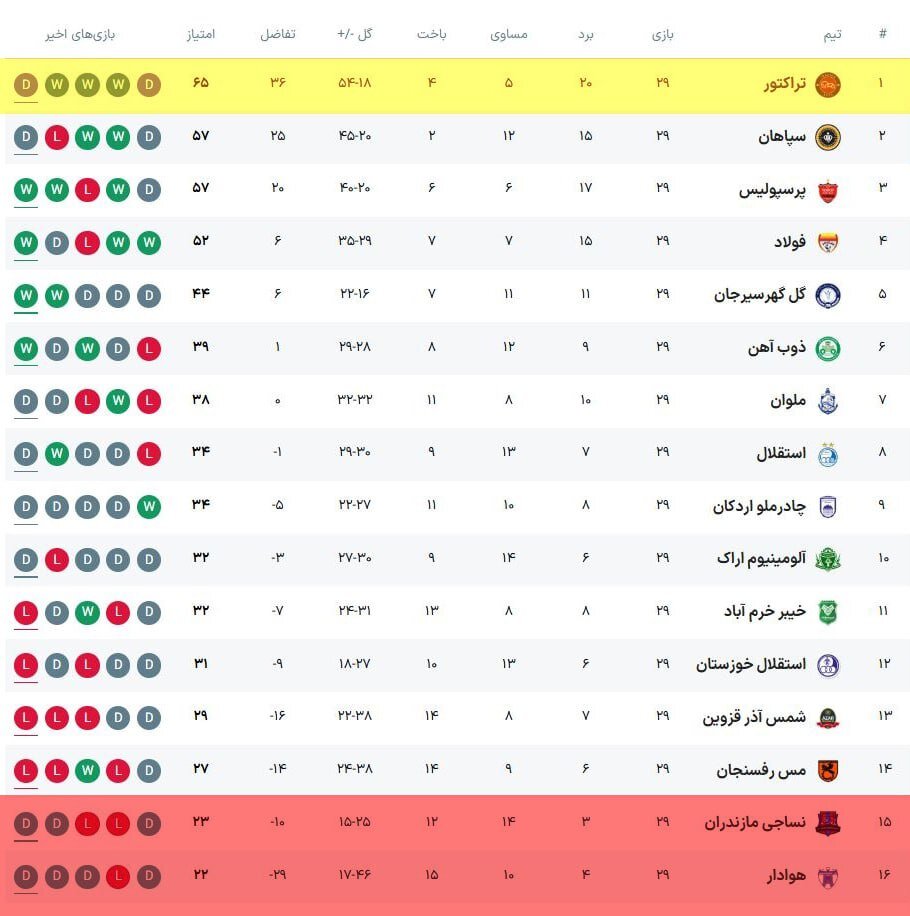Select the Havadar club logo

[830, 876]
